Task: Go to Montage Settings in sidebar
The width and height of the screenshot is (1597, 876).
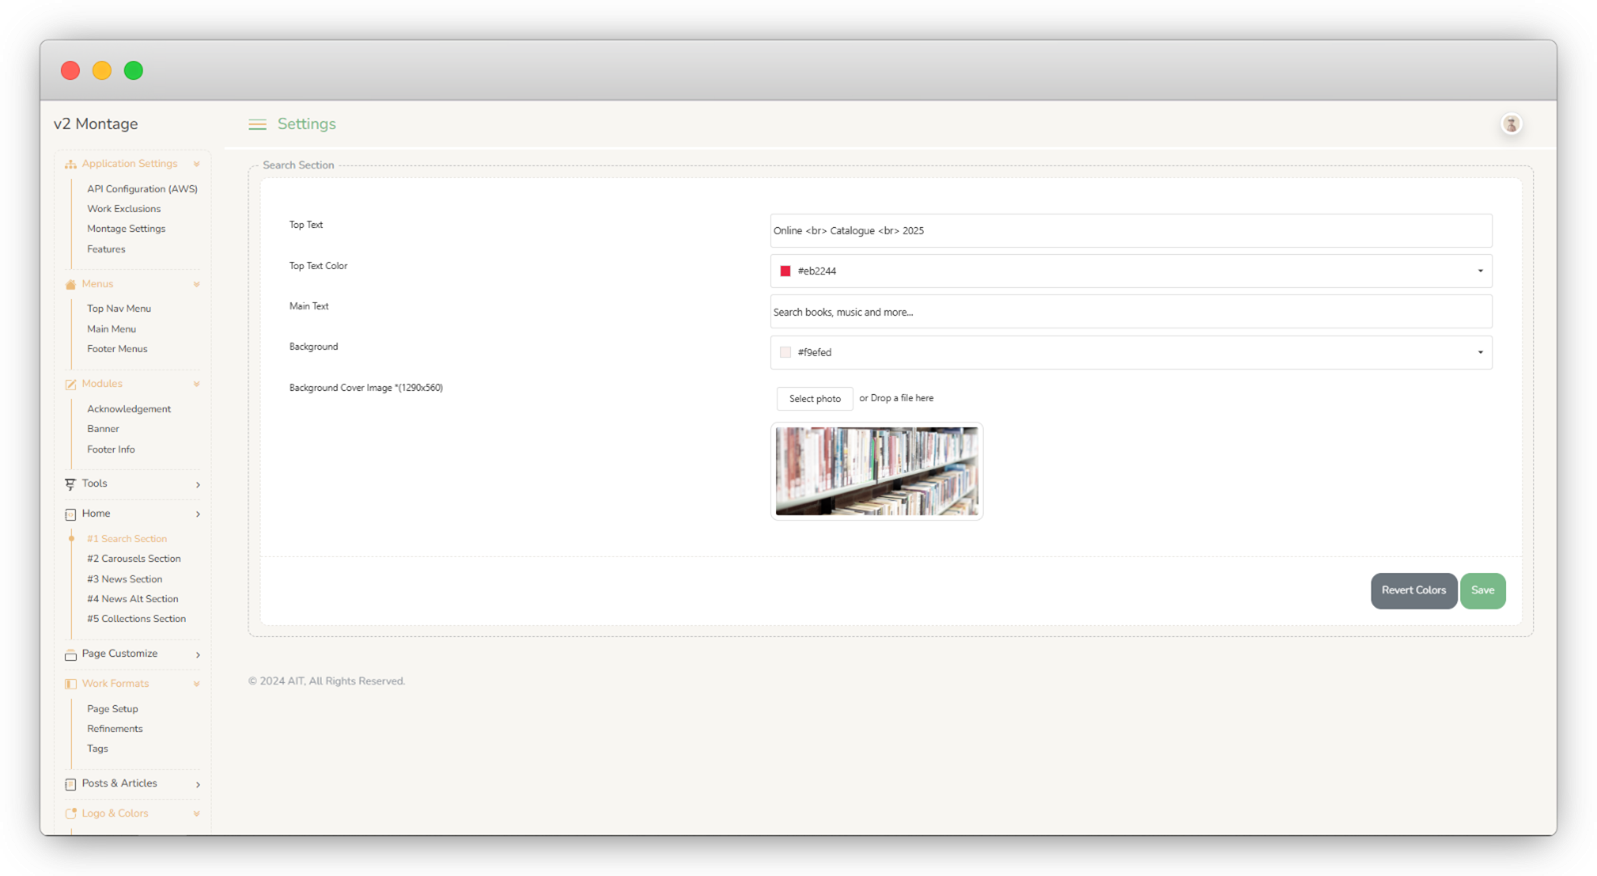Action: pyautogui.click(x=126, y=229)
